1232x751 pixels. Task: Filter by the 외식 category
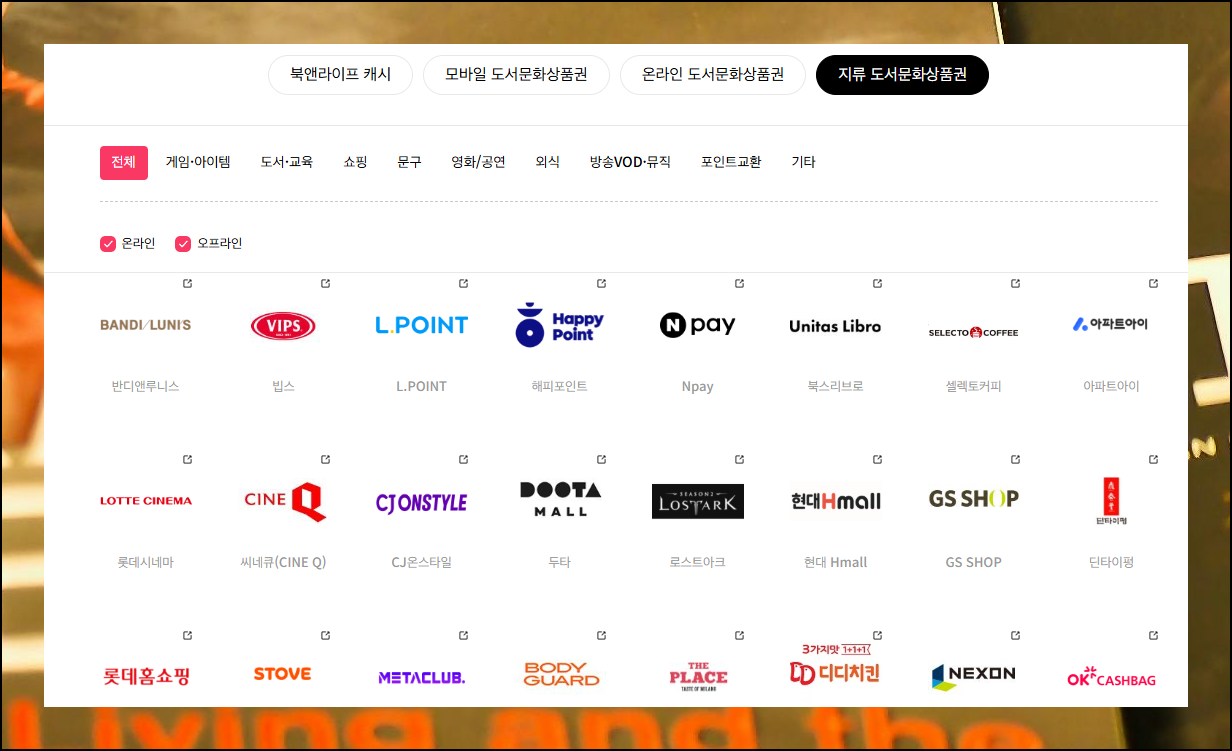pyautogui.click(x=547, y=162)
